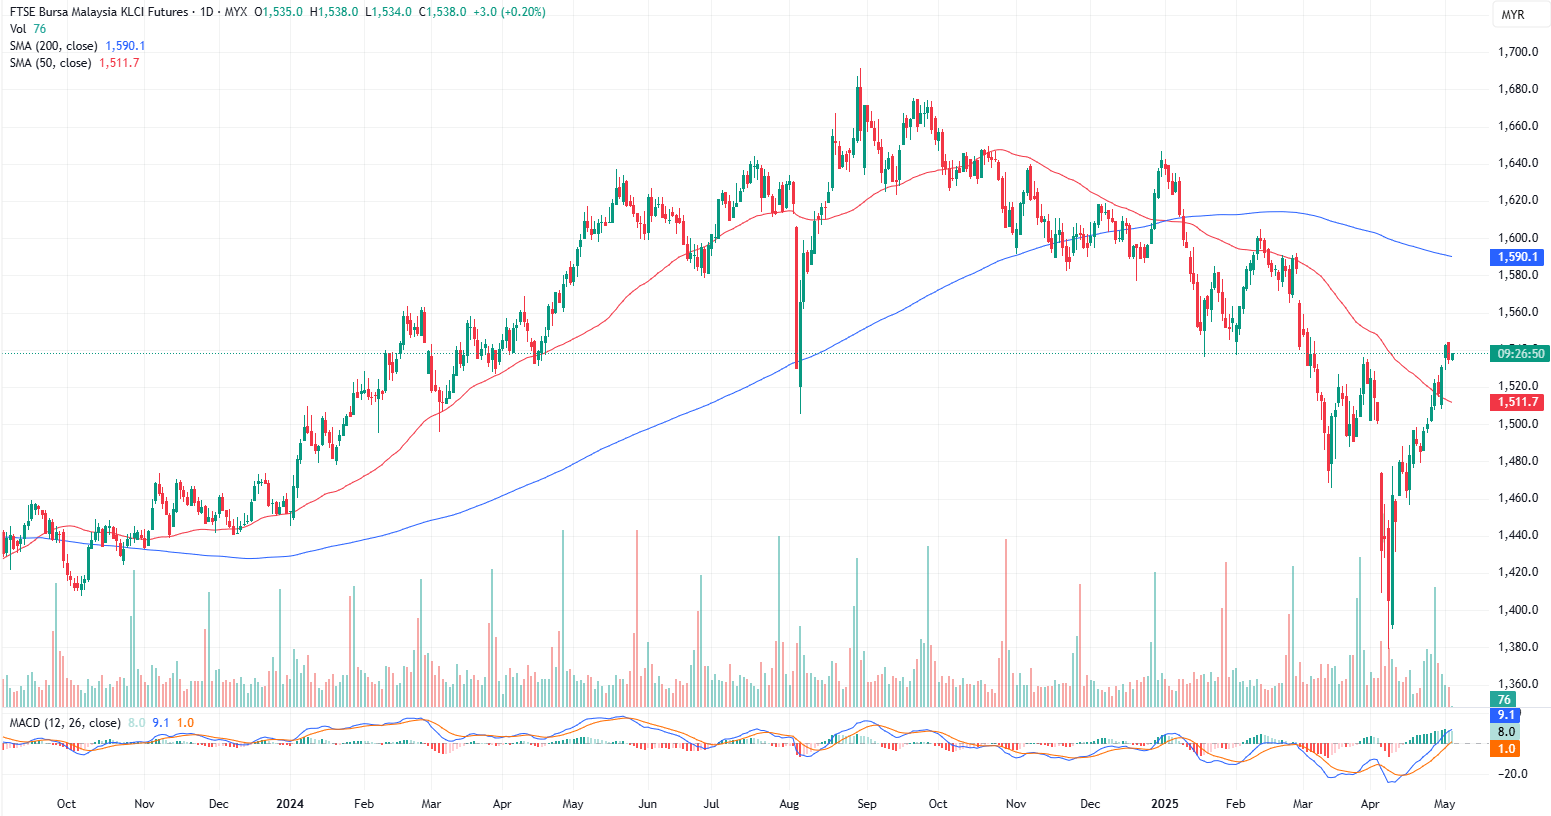Click the 09:26:50 countdown label
Image resolution: width=1551 pixels, height=816 pixels.
point(1518,353)
